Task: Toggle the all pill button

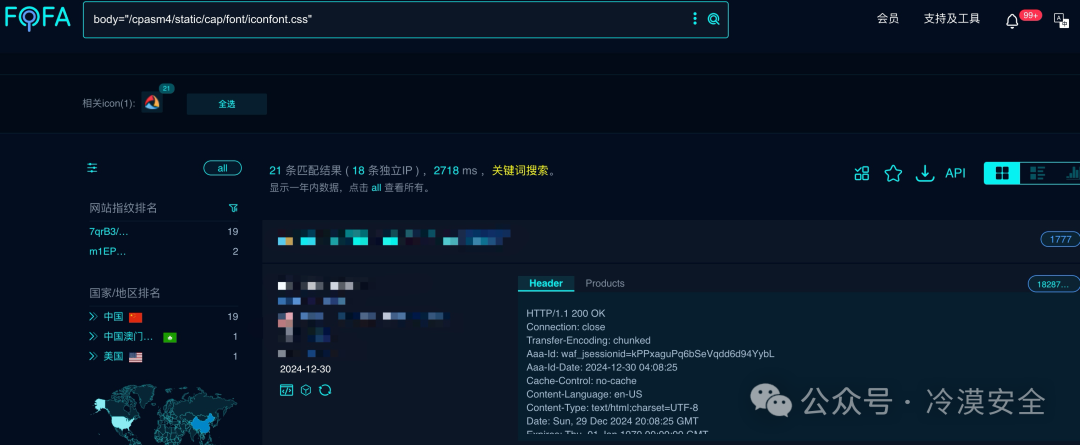Action: tap(222, 168)
